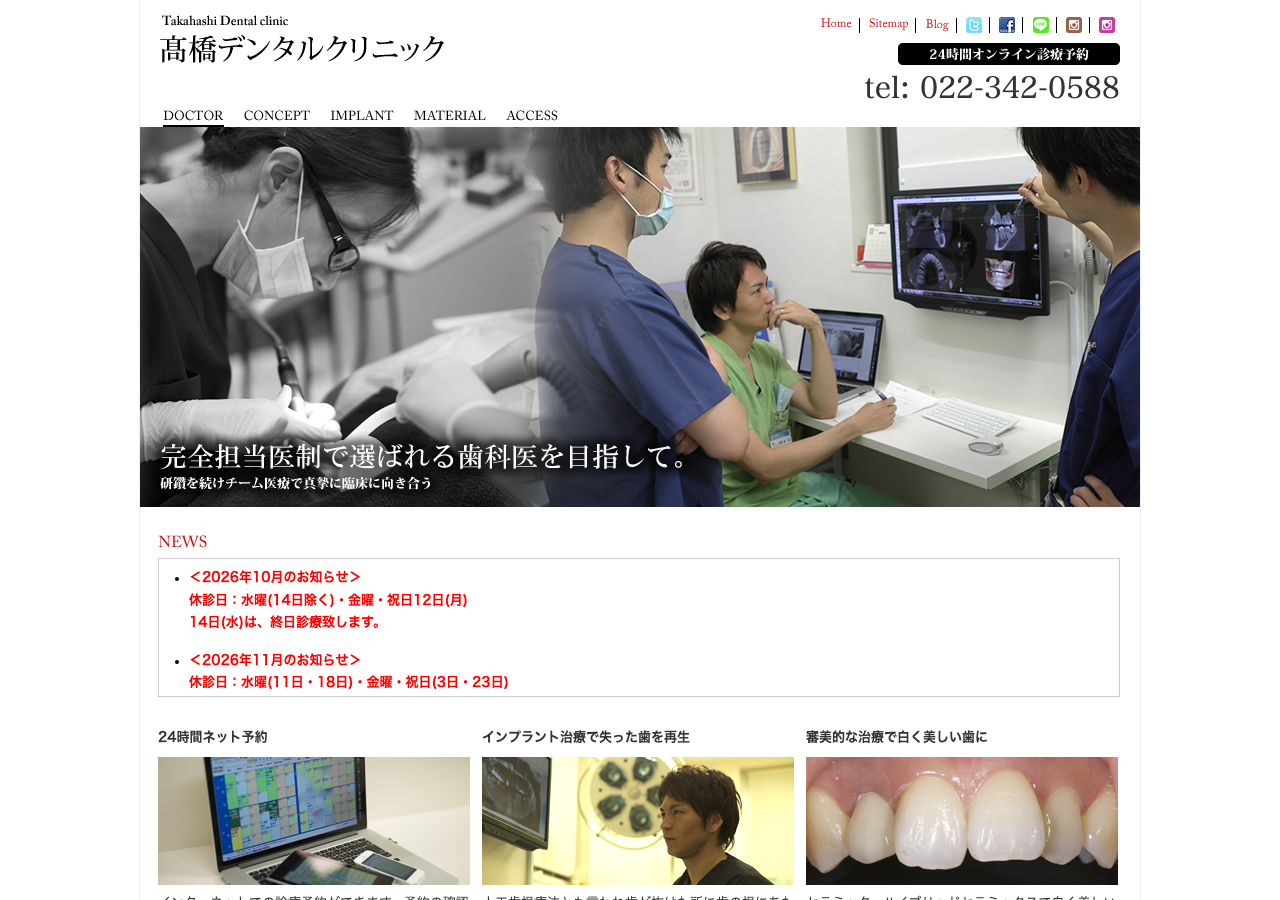Go to the DOCTOR menu page
The width and height of the screenshot is (1280, 900).
click(x=193, y=116)
